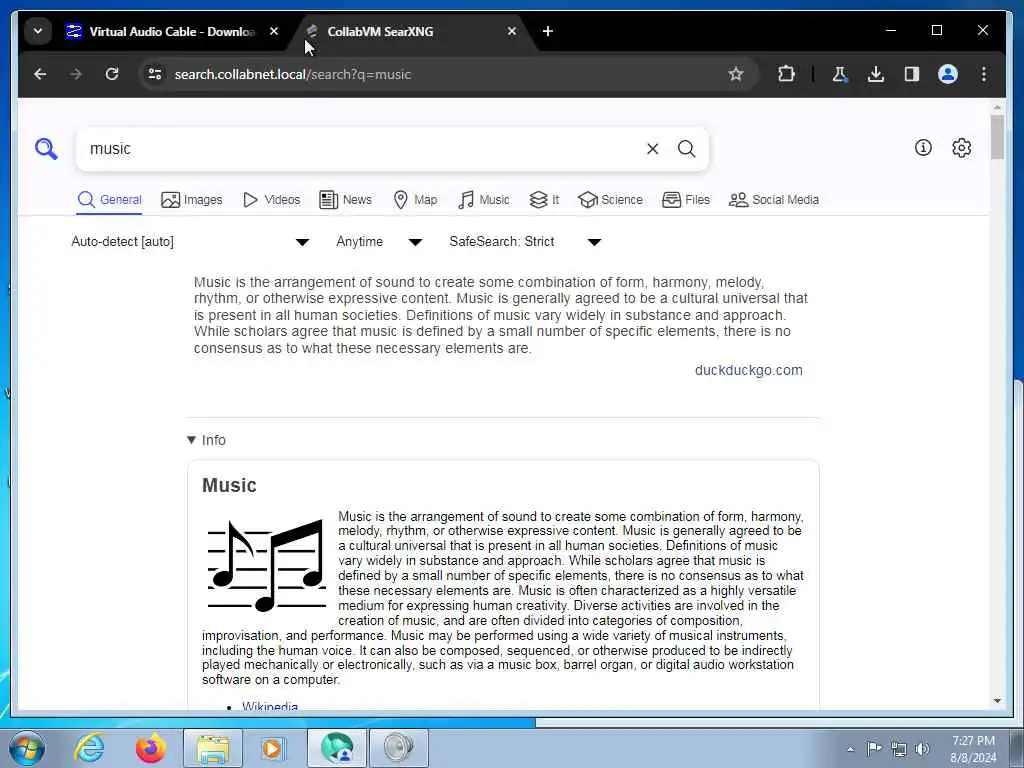The image size is (1024, 768).
Task: Open the Wikipedia link
Action: point(270,706)
